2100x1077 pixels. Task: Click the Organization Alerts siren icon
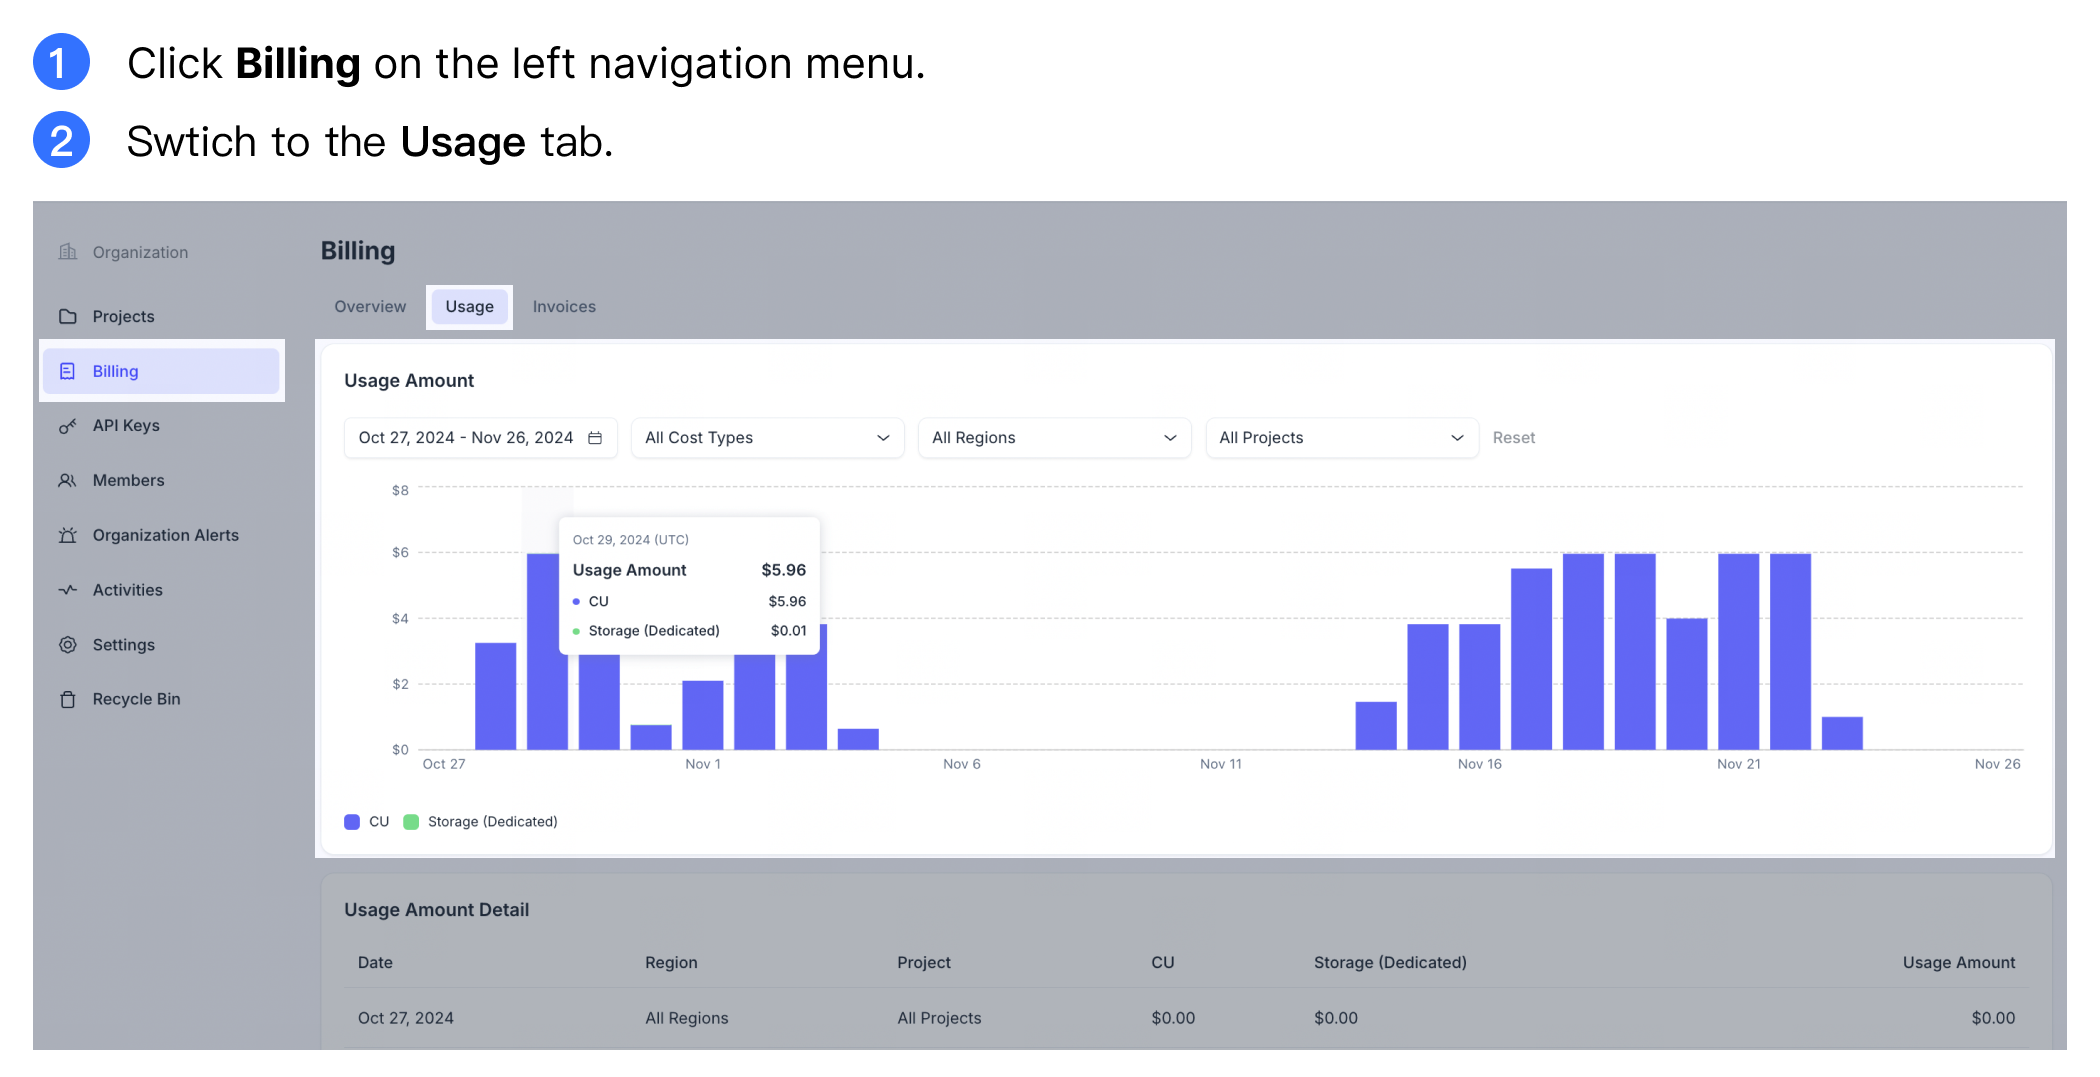[68, 535]
